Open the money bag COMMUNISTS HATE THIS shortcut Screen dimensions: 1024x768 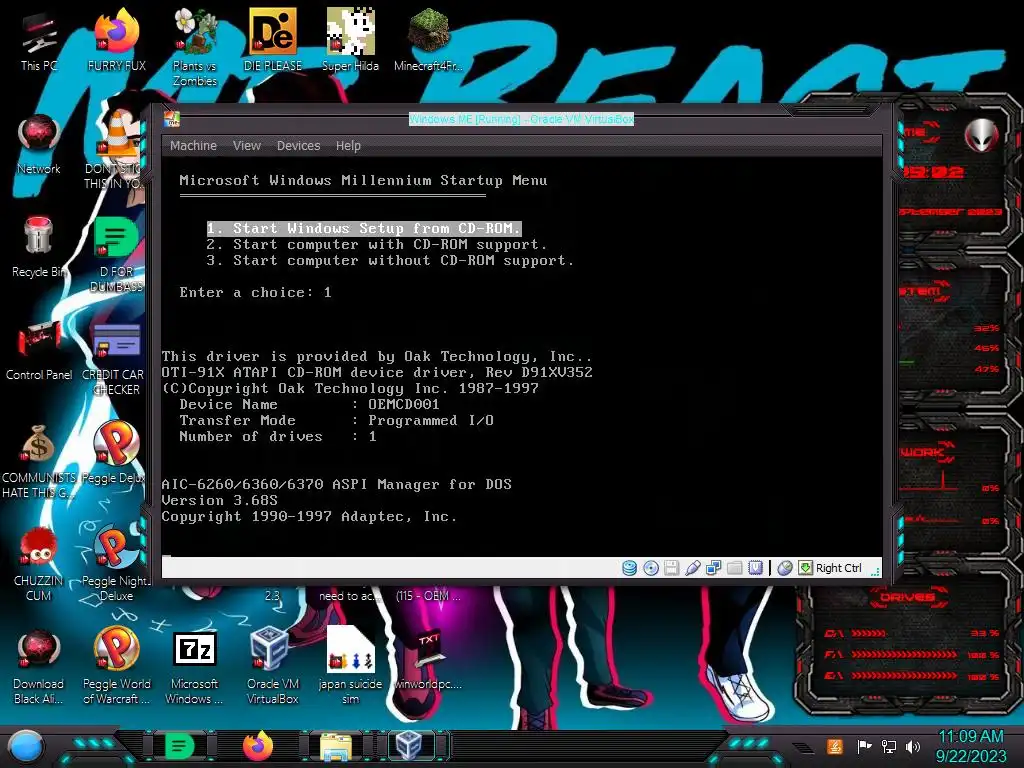tap(39, 461)
